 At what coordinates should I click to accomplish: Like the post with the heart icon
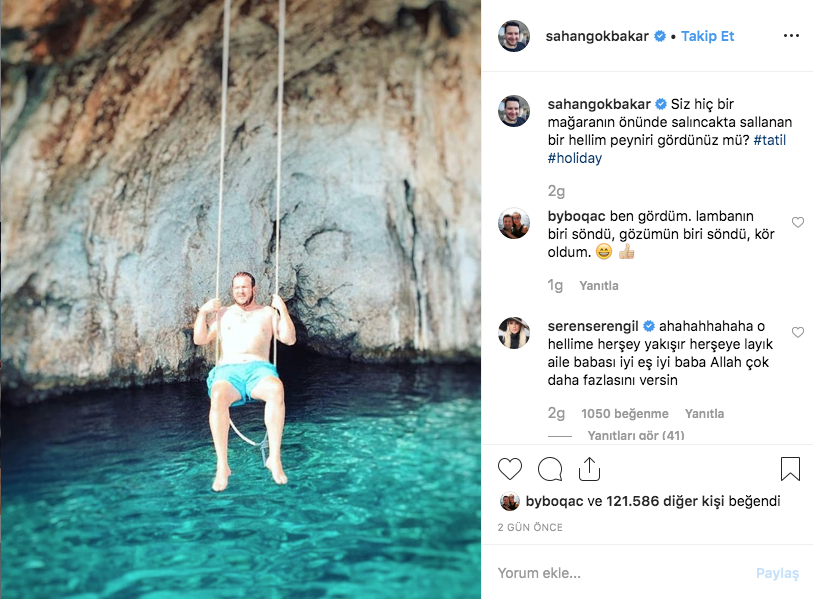click(510, 469)
